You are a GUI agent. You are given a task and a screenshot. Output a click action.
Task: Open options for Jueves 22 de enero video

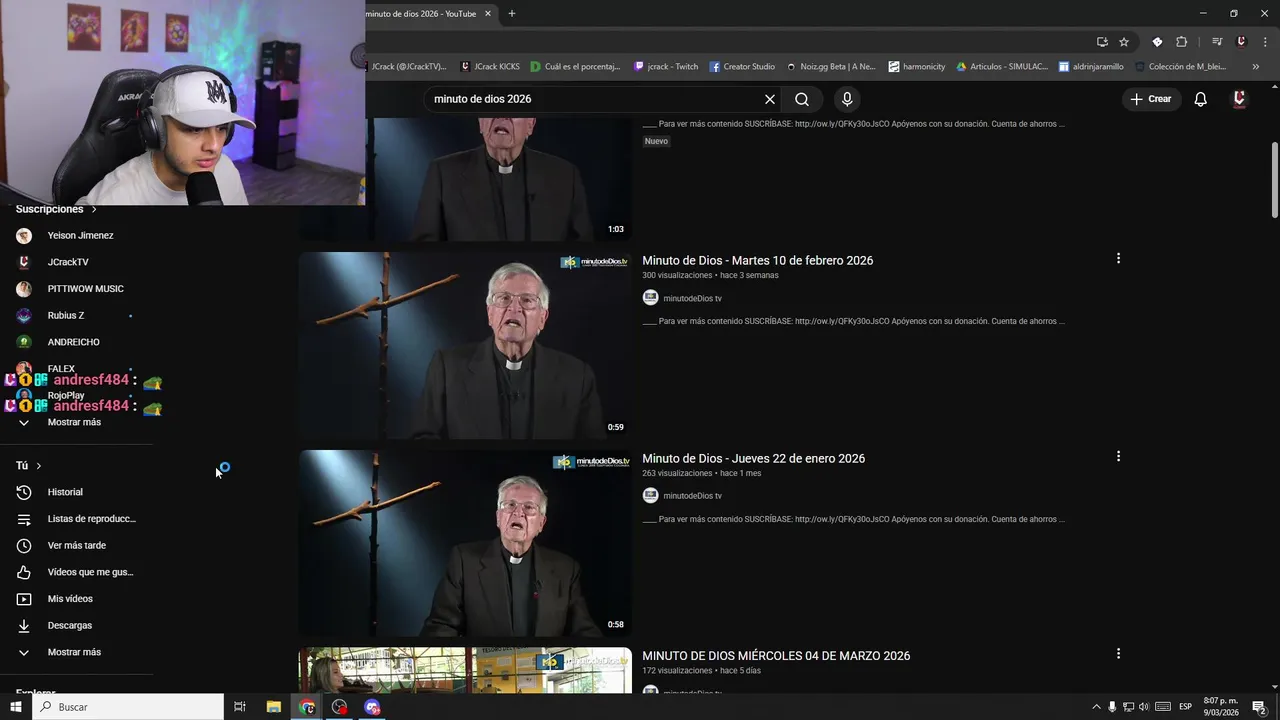[x=1118, y=456]
